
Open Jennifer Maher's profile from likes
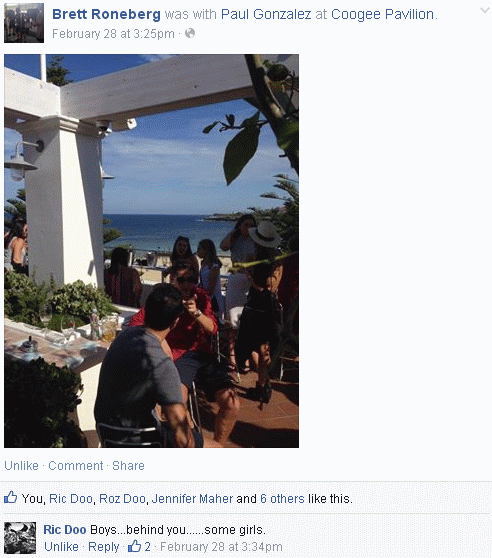192,499
